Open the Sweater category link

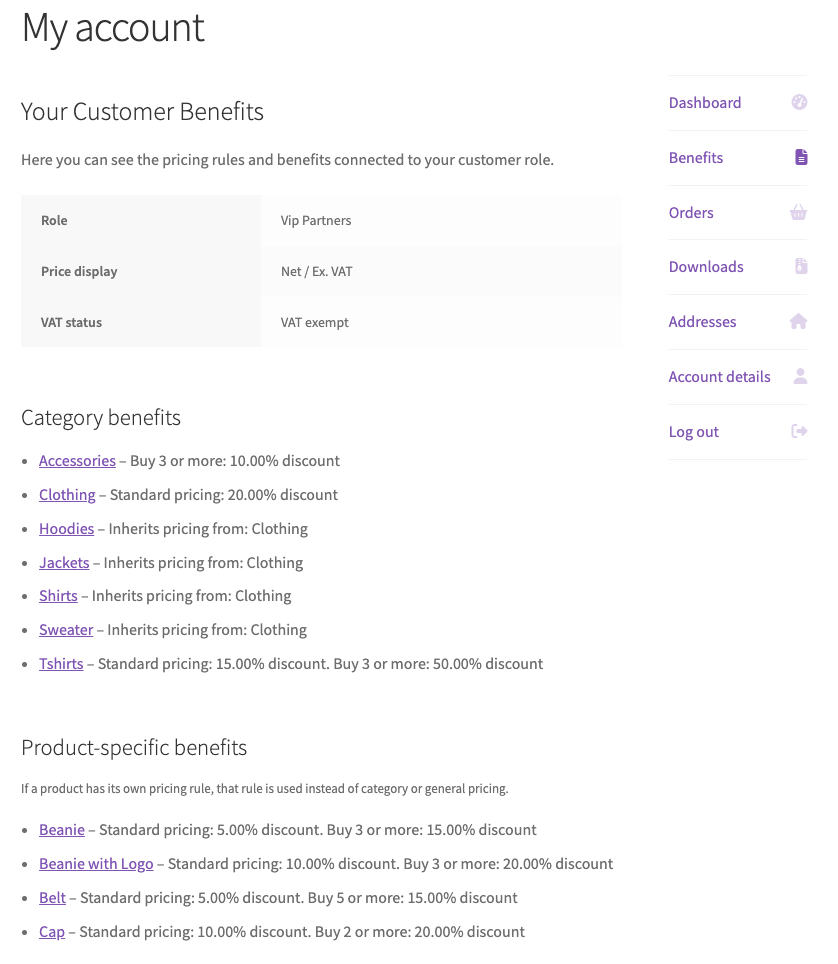click(66, 630)
